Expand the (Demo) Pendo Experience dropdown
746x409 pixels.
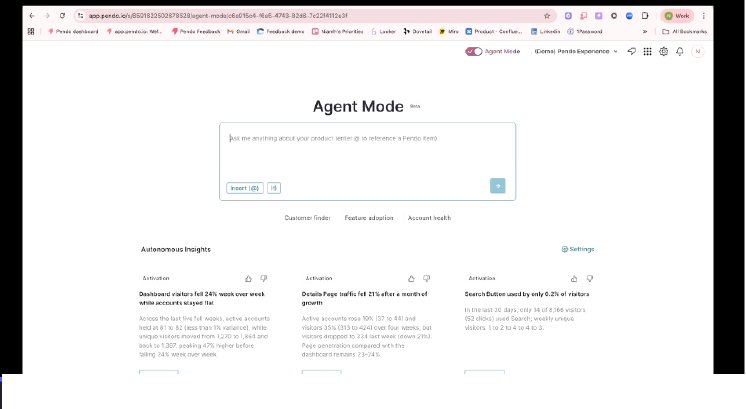coord(576,51)
